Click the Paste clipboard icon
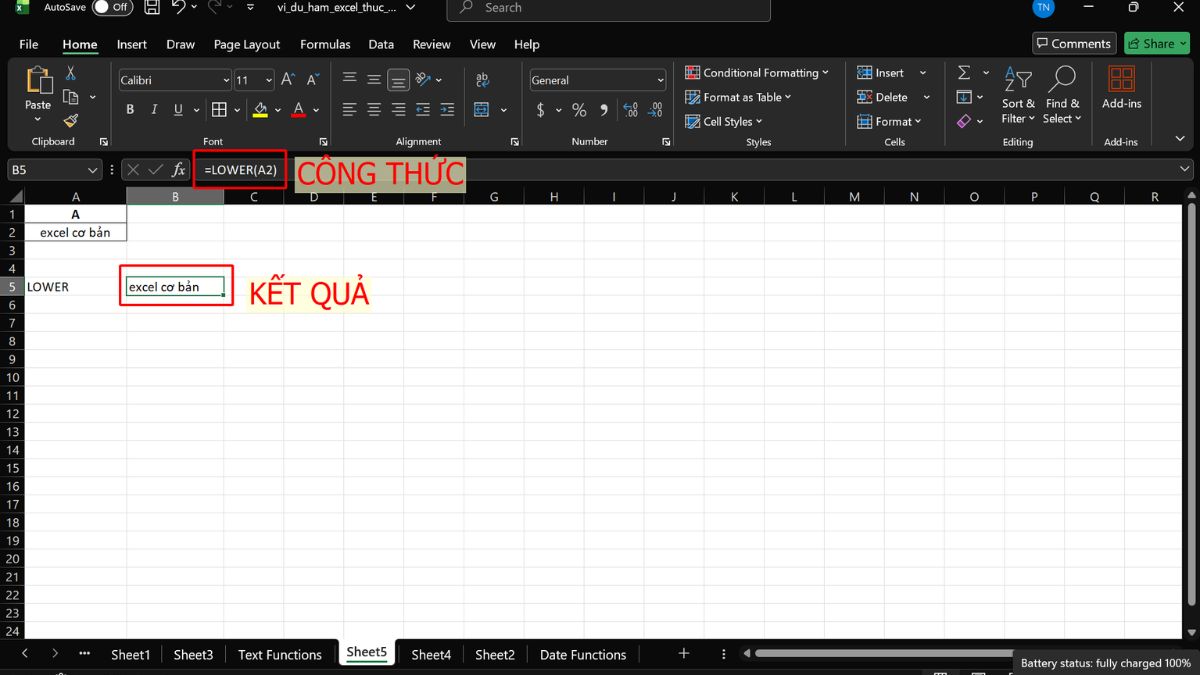 [38, 81]
